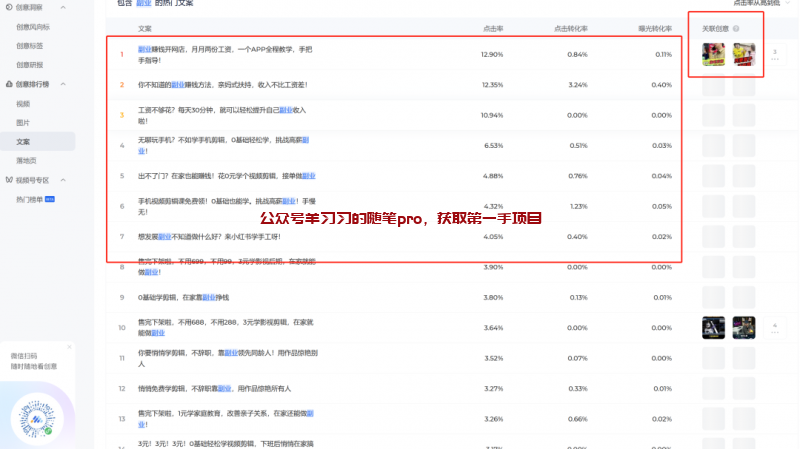The height and width of the screenshot is (449, 800).
Task: Open 创意标签 in the sidebar
Action: (29, 46)
